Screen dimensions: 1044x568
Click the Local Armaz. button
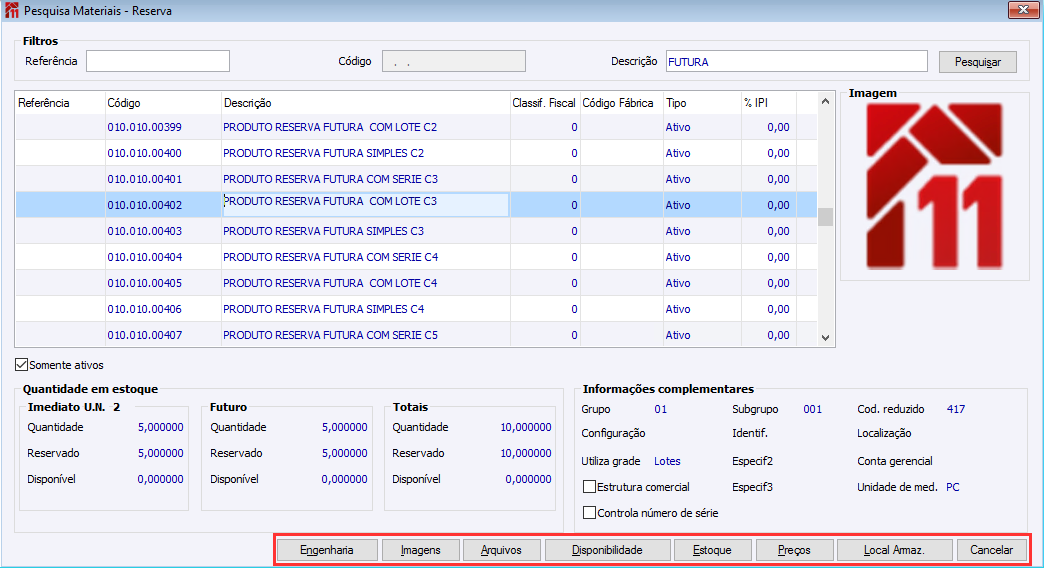[894, 550]
